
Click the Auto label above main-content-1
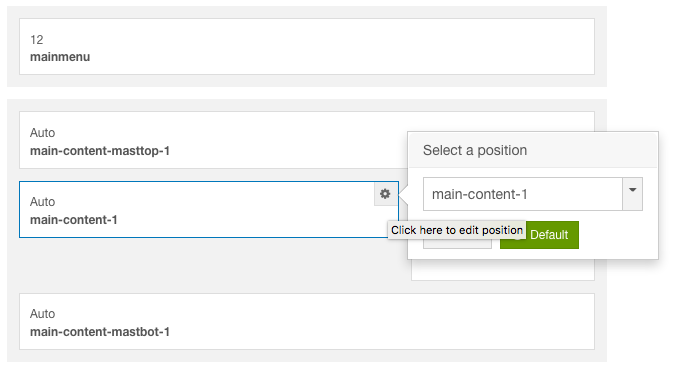click(42, 202)
